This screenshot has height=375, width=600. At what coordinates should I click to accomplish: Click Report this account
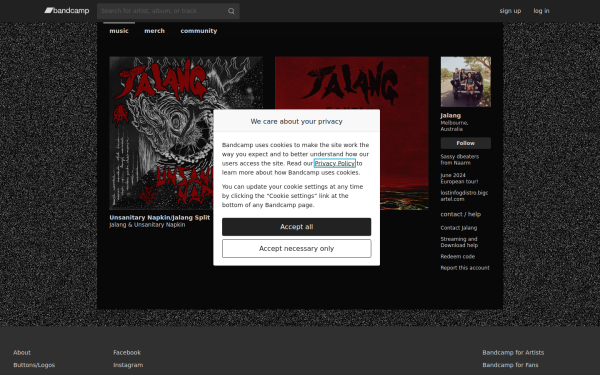[465, 268]
